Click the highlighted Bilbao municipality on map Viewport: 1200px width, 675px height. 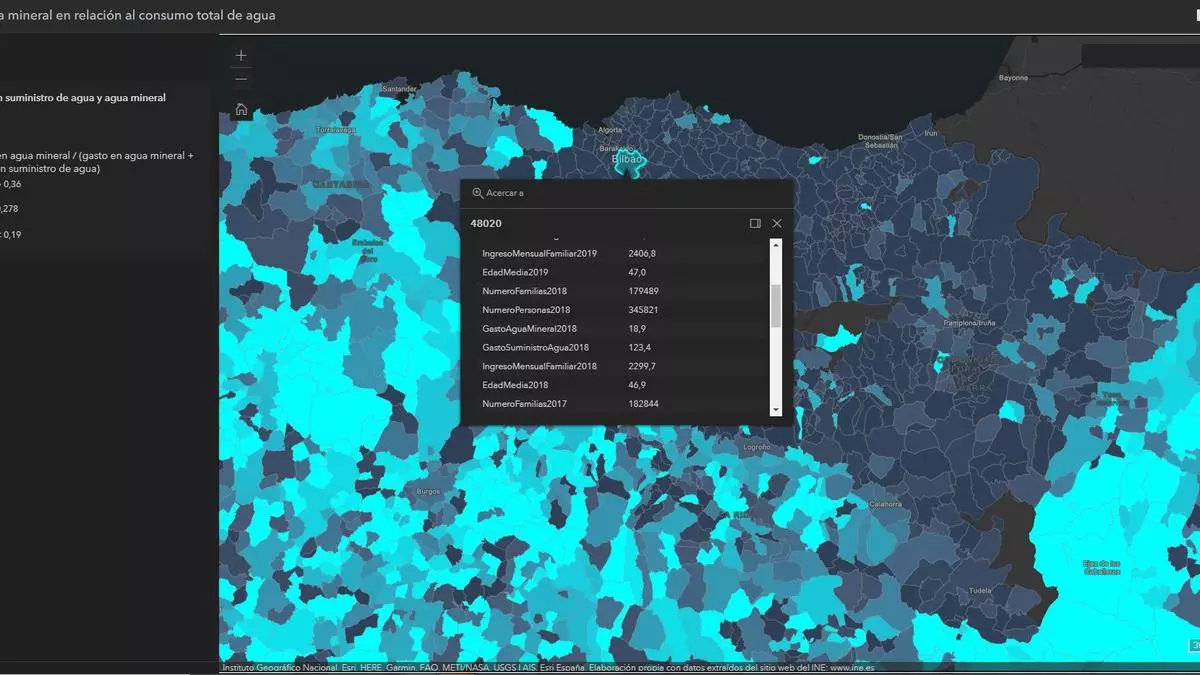(x=629, y=160)
